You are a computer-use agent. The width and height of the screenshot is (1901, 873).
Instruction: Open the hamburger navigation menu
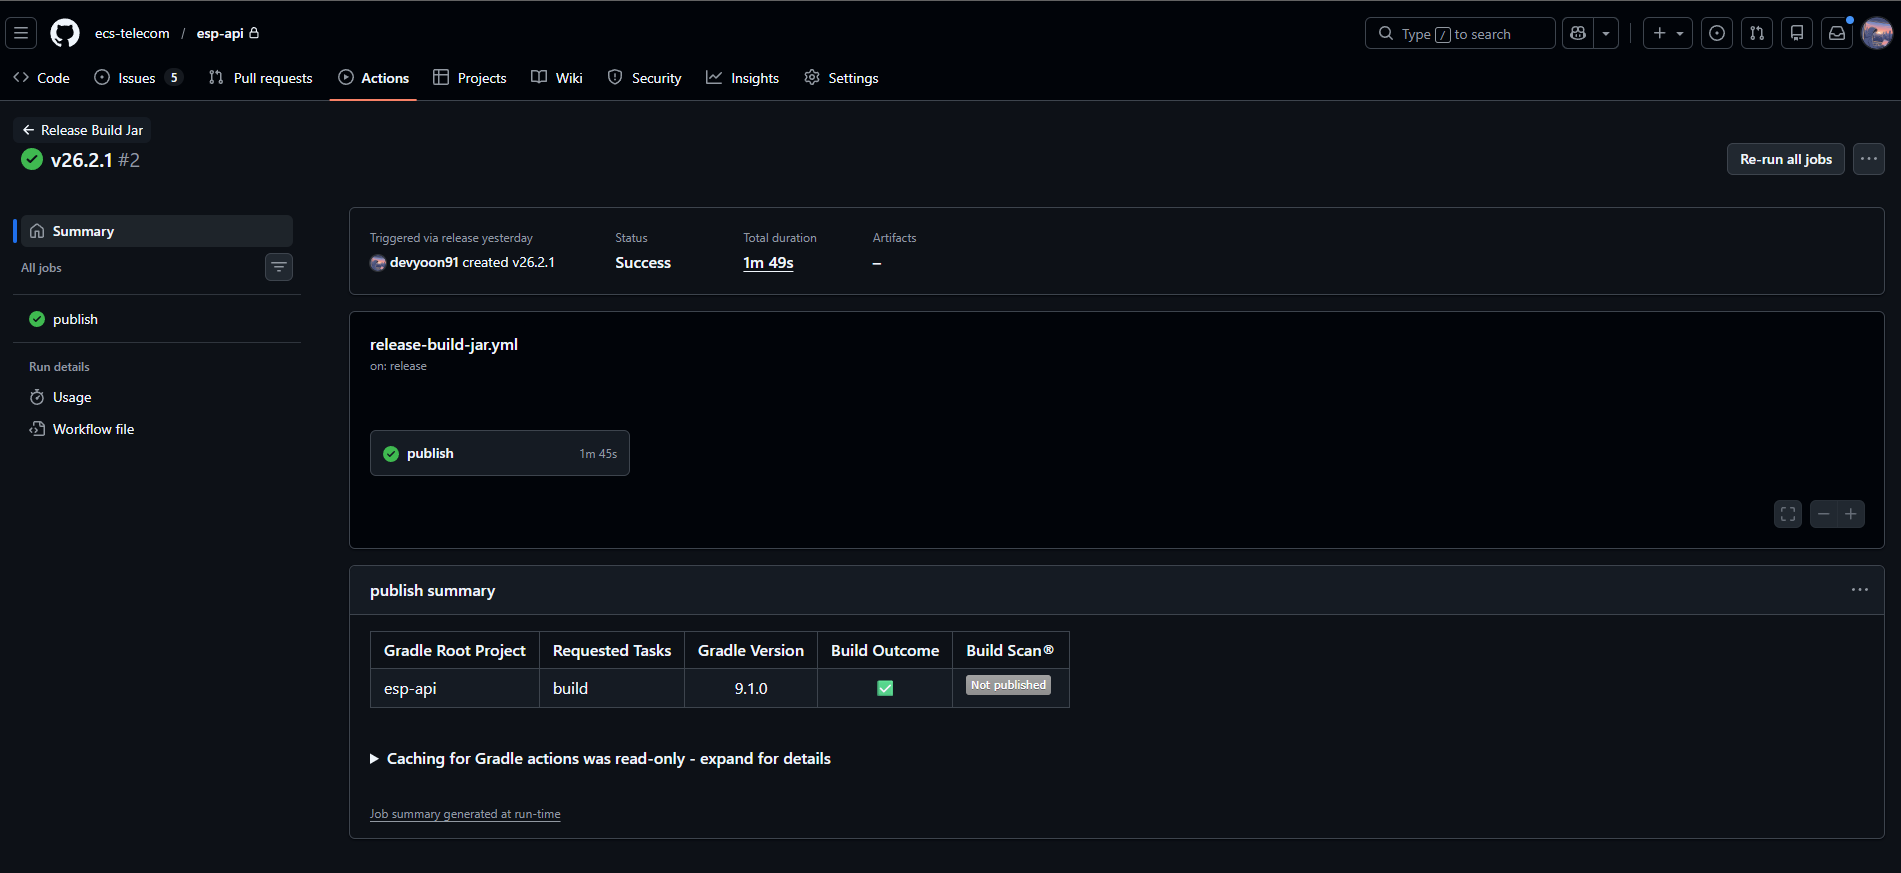(x=21, y=33)
